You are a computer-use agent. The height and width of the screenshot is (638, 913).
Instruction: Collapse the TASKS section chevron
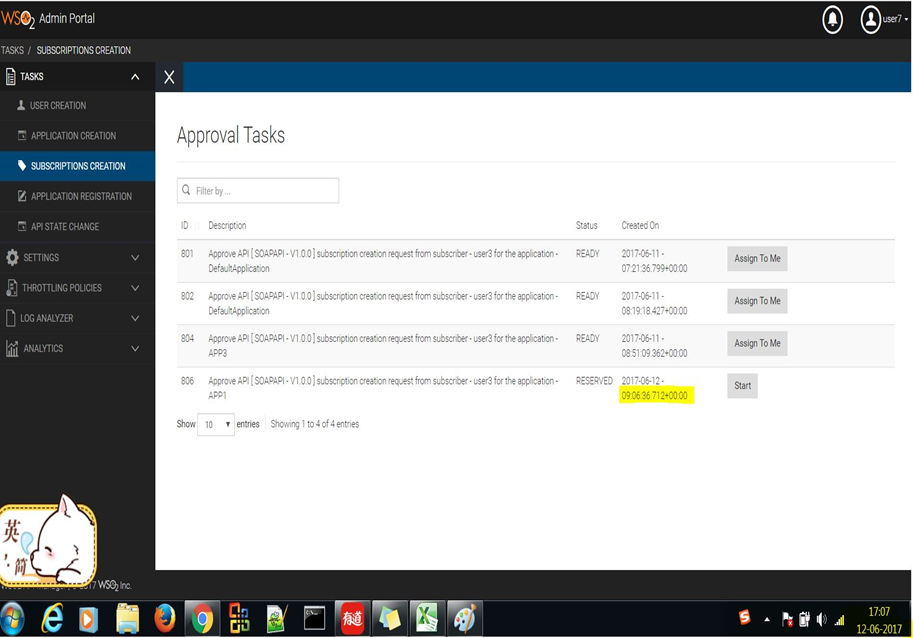click(x=136, y=75)
